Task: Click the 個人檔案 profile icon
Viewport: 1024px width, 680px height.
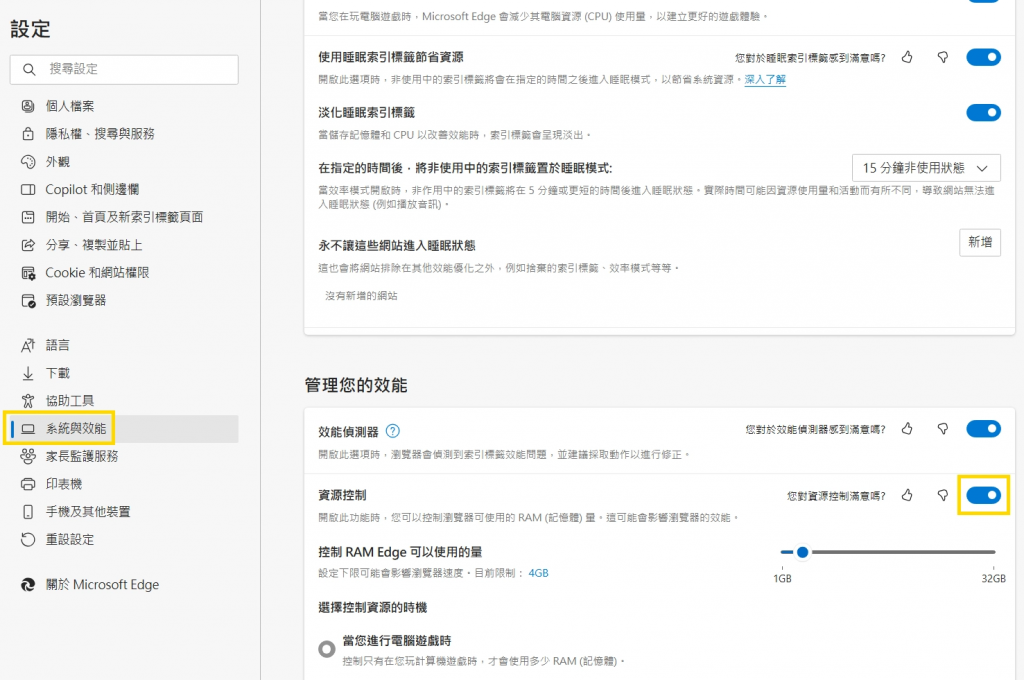Action: [28, 106]
